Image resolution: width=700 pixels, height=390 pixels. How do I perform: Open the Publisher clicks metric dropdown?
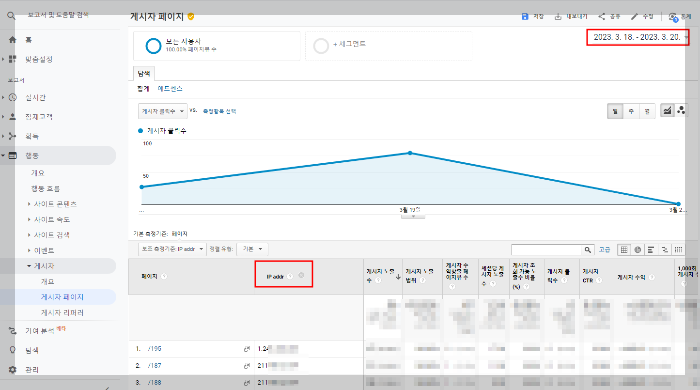(x=162, y=111)
